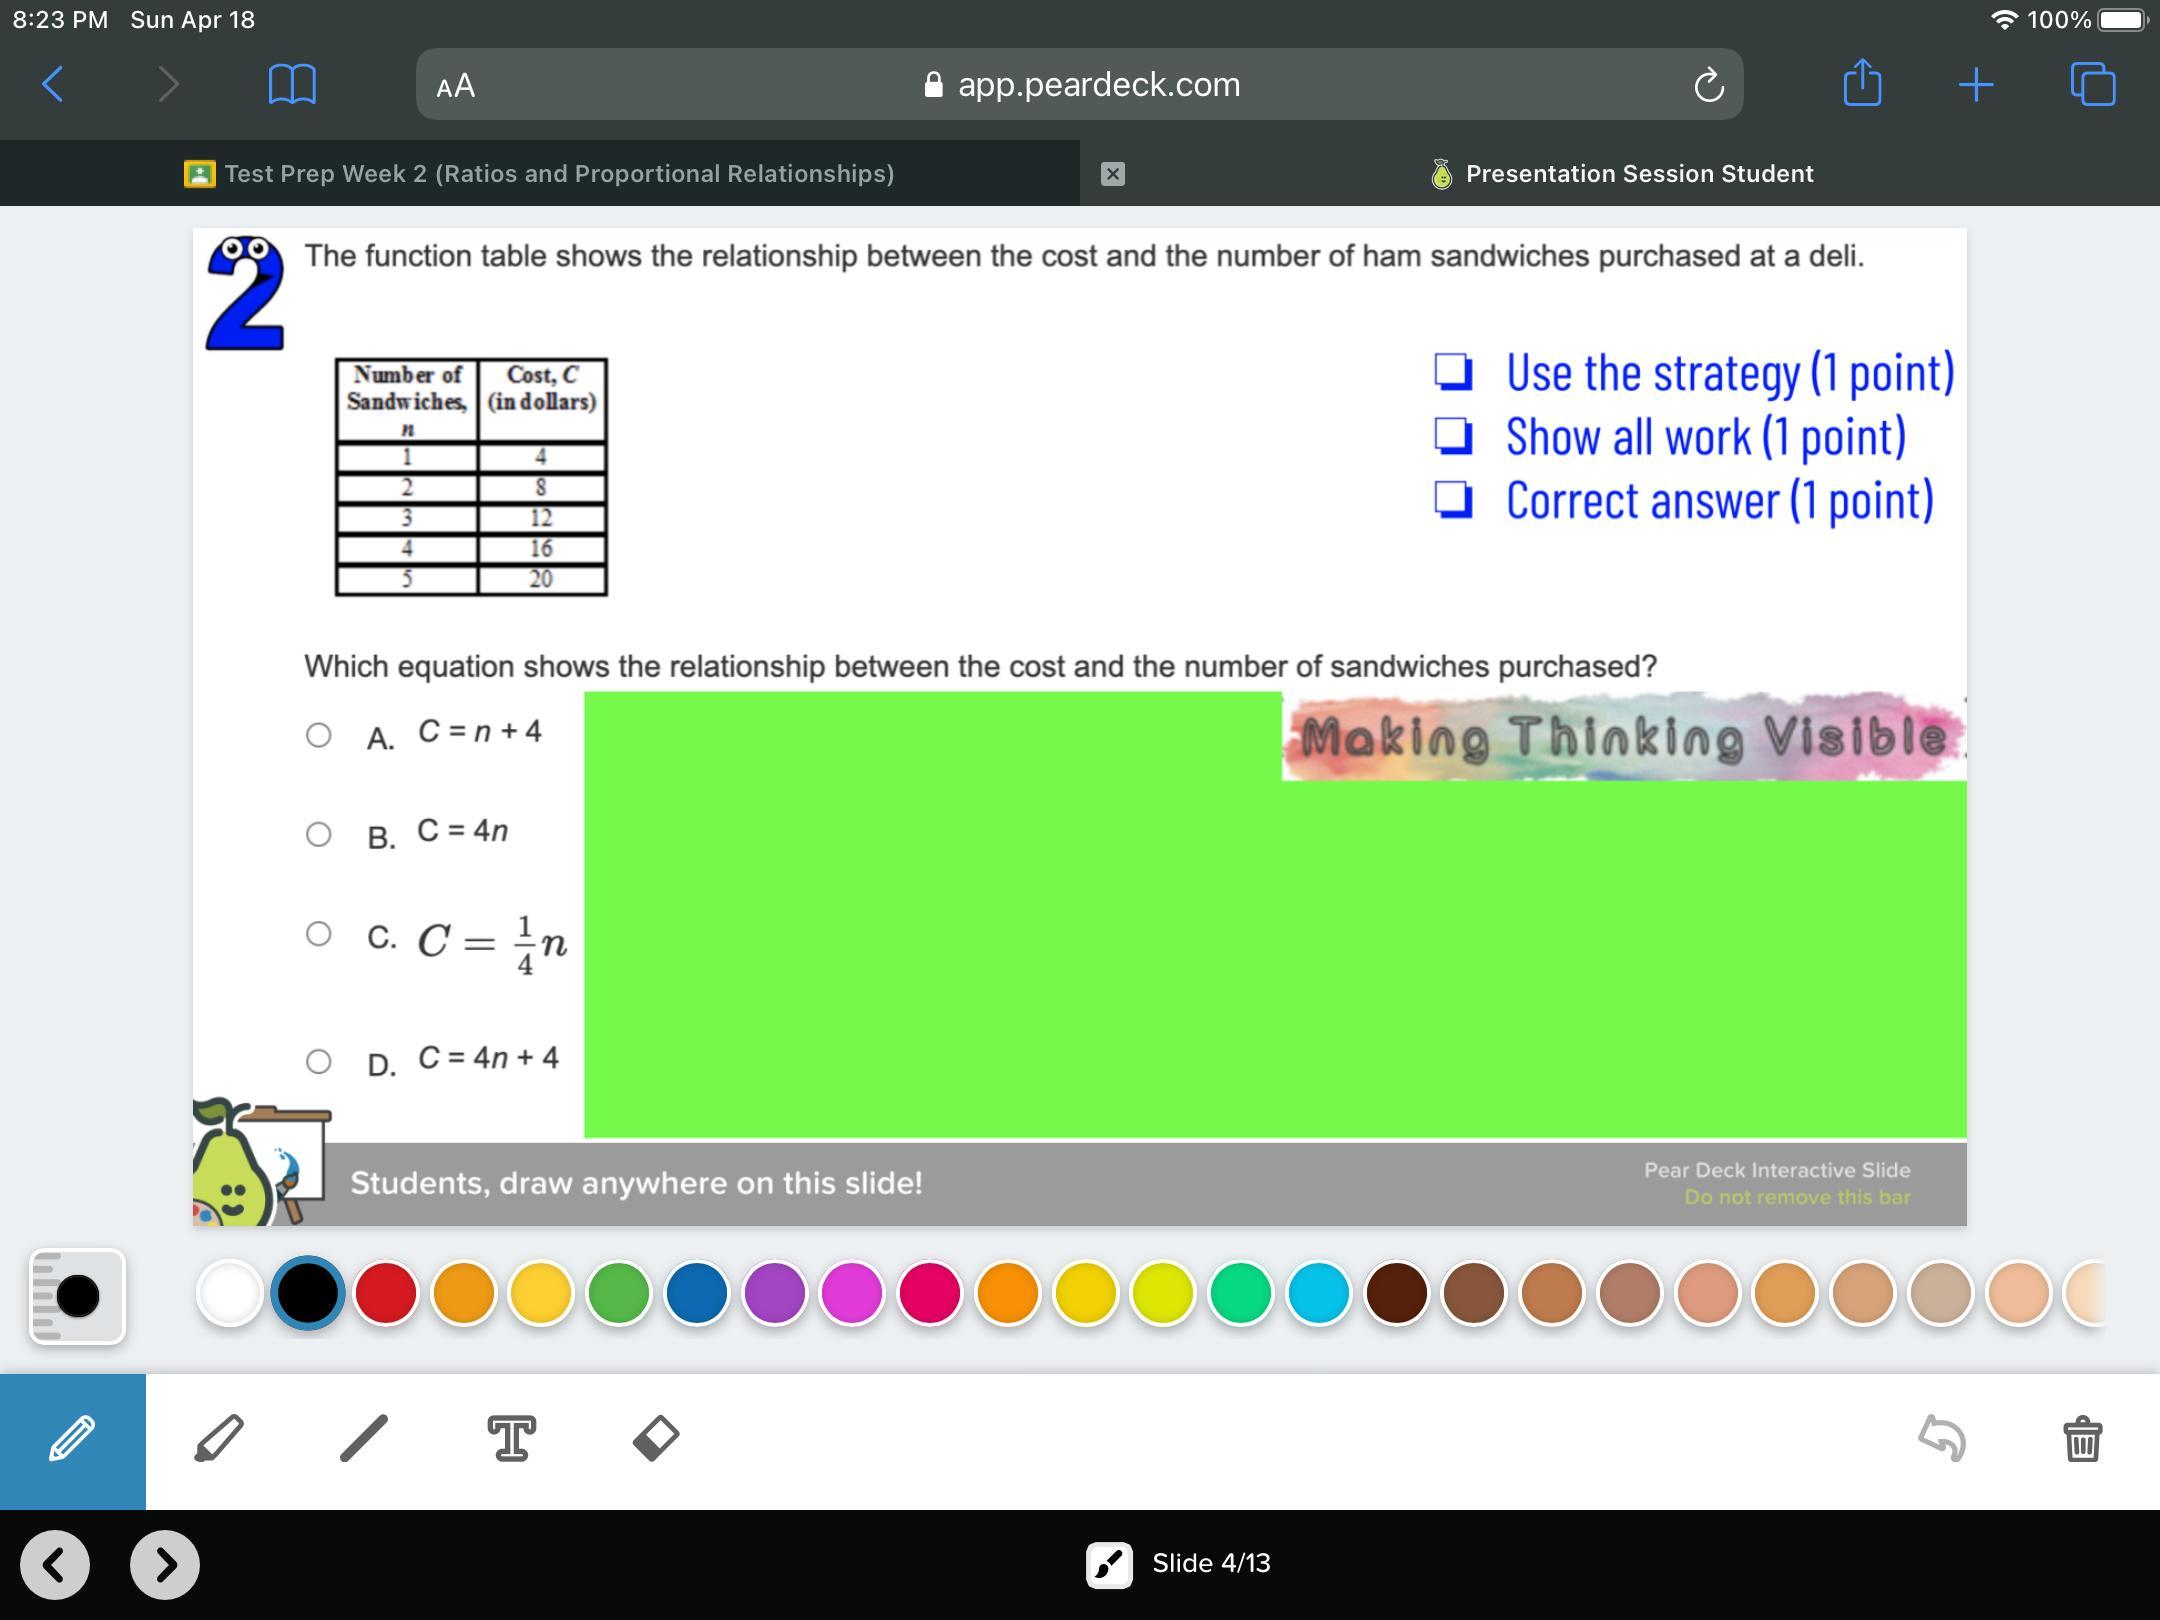Go to the next slide arrow
The height and width of the screenshot is (1620, 2160).
coord(165,1564)
